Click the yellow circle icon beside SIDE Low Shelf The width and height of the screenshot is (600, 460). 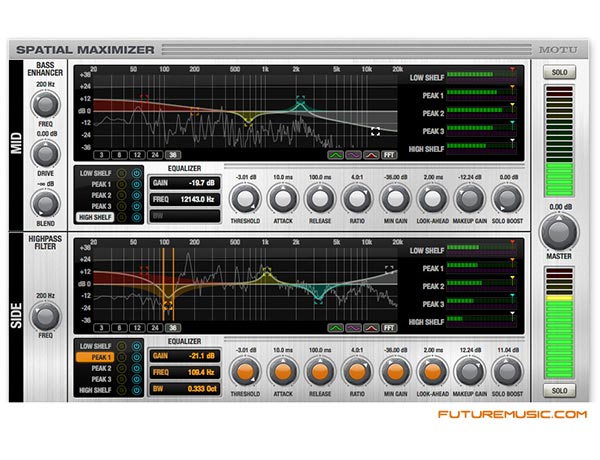121,346
